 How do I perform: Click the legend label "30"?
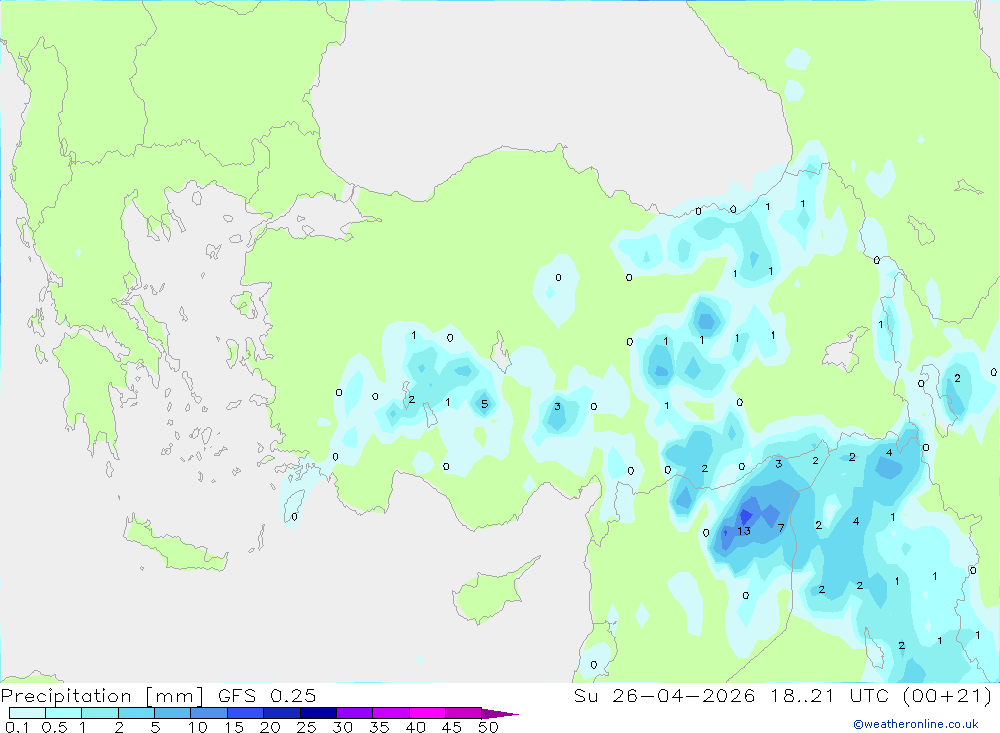(x=342, y=727)
